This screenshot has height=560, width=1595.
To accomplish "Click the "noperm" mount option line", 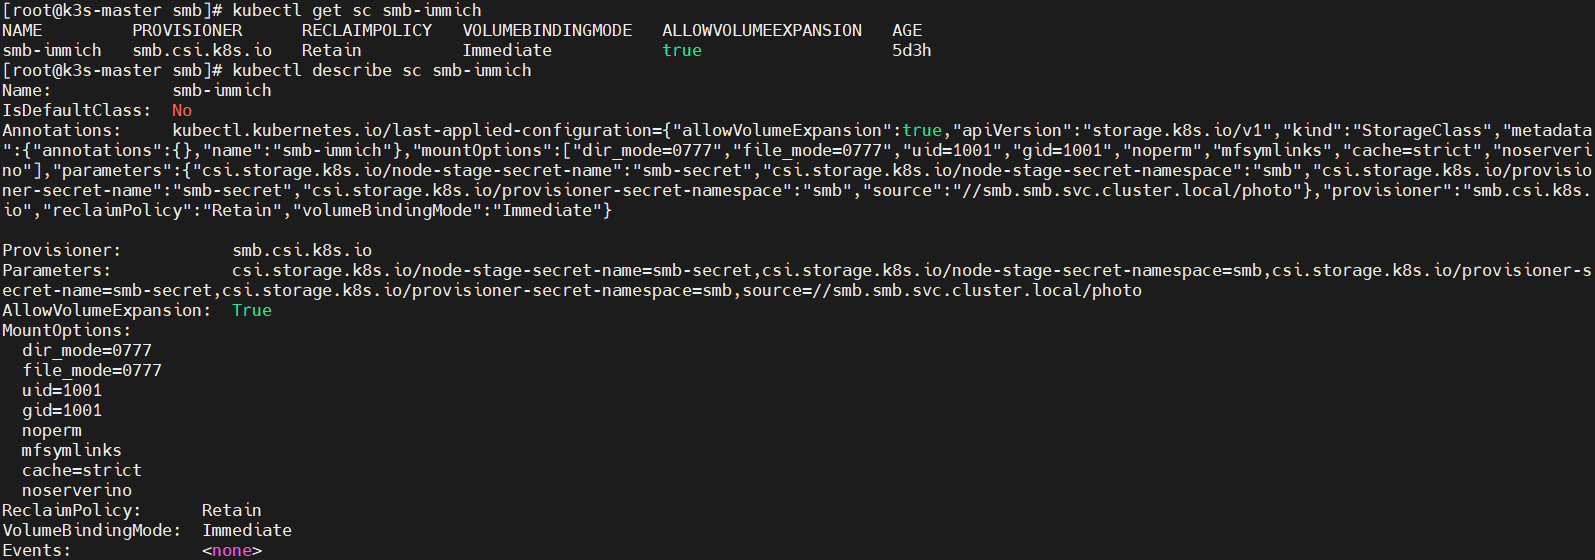I will point(52,430).
